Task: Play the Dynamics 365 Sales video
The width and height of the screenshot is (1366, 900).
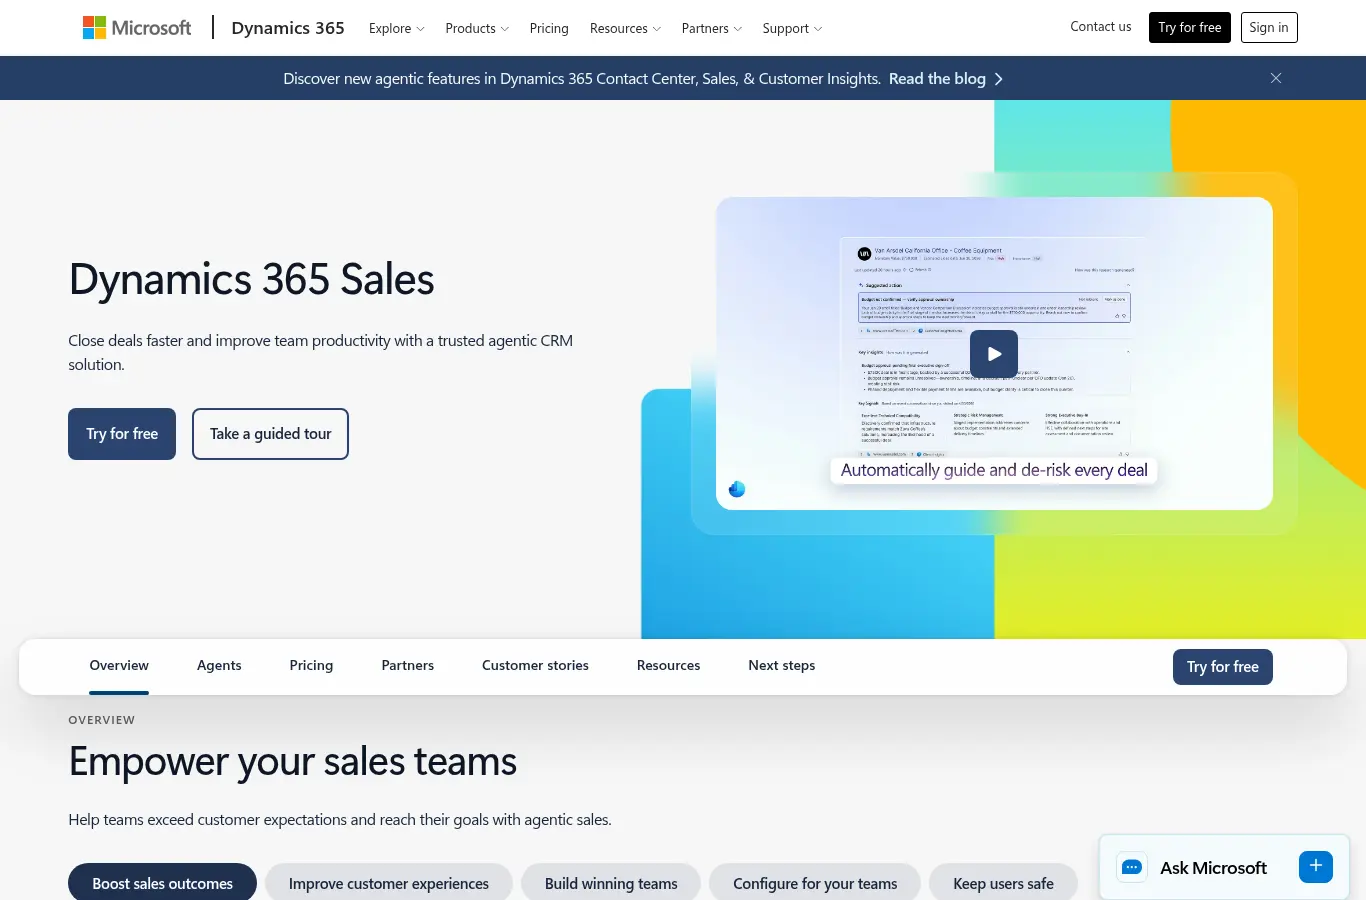Action: pyautogui.click(x=994, y=353)
